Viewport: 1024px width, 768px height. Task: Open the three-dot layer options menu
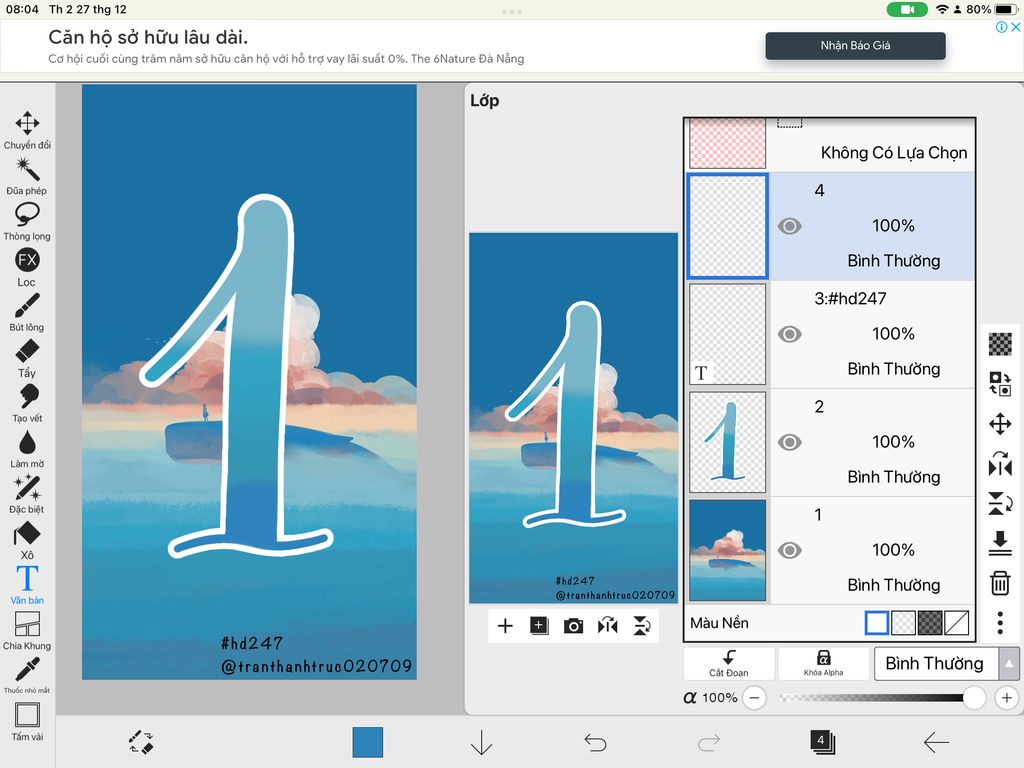click(x=1000, y=623)
